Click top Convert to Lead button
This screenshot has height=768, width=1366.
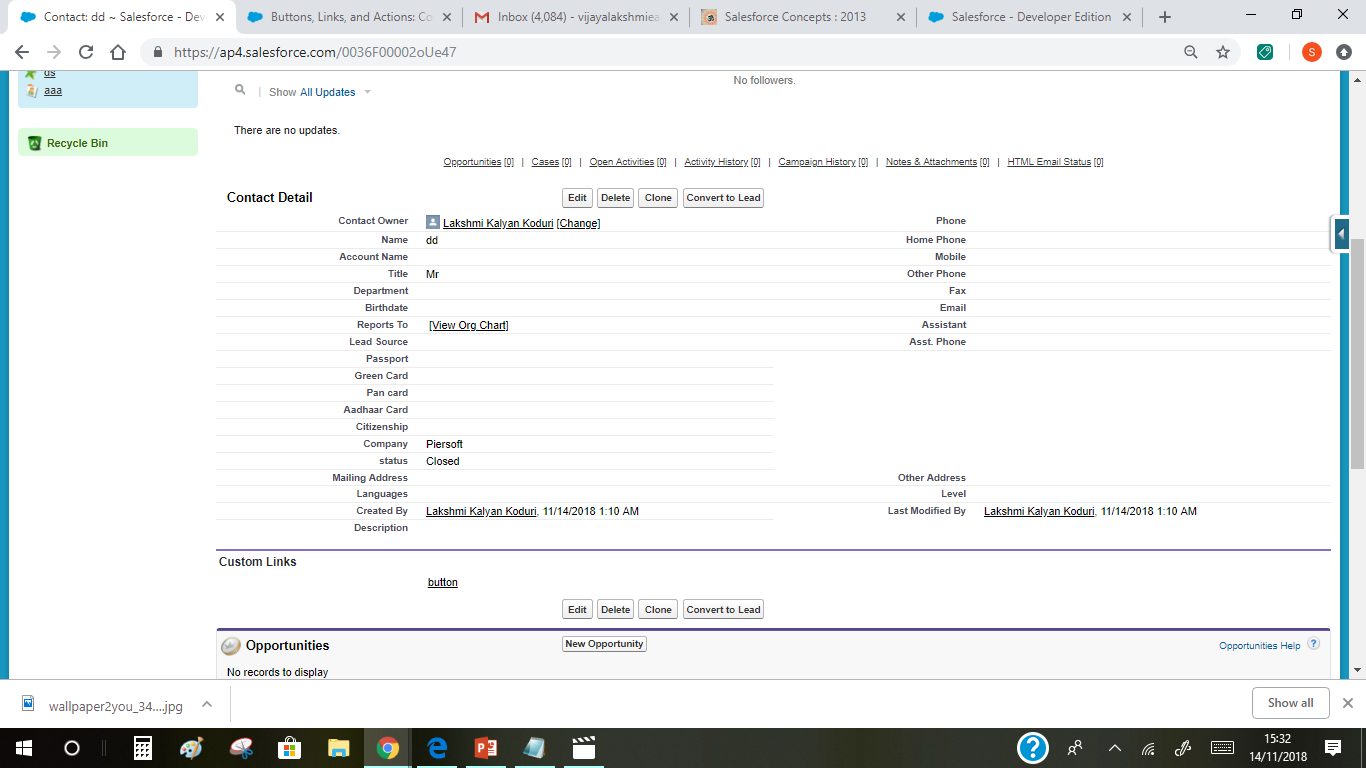pos(723,198)
